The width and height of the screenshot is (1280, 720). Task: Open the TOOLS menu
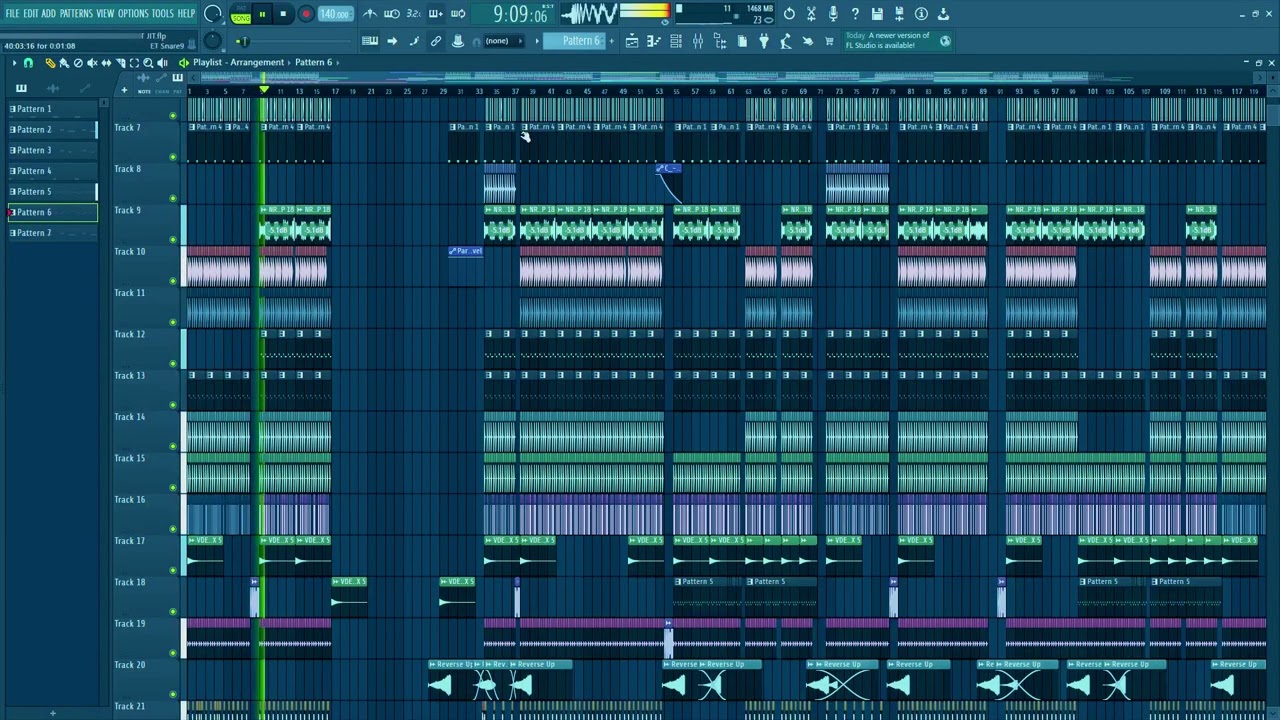tap(163, 13)
